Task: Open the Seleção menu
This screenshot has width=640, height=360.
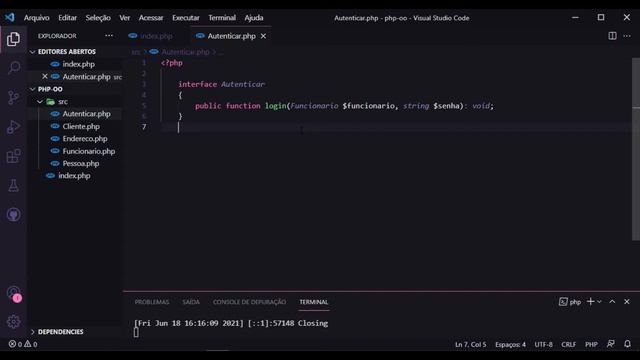Action: click(x=98, y=18)
